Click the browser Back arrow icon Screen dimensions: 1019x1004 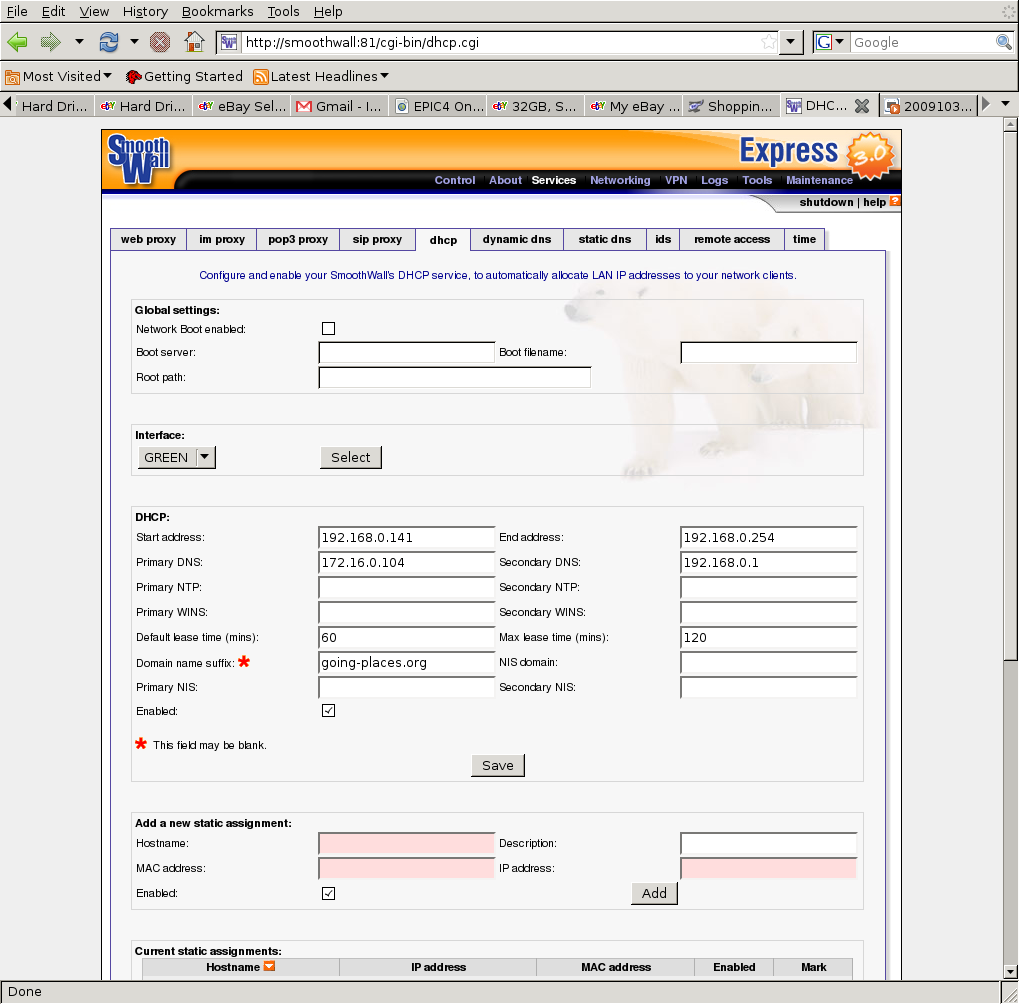click(17, 42)
